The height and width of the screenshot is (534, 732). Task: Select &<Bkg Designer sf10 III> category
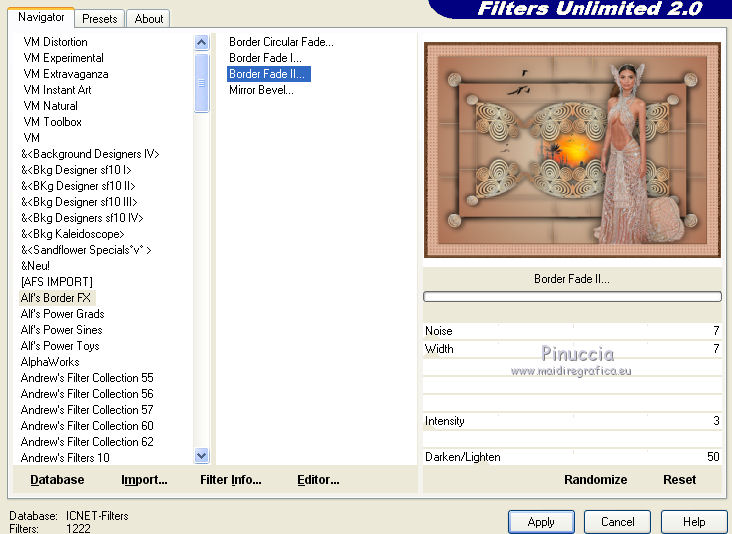79,202
